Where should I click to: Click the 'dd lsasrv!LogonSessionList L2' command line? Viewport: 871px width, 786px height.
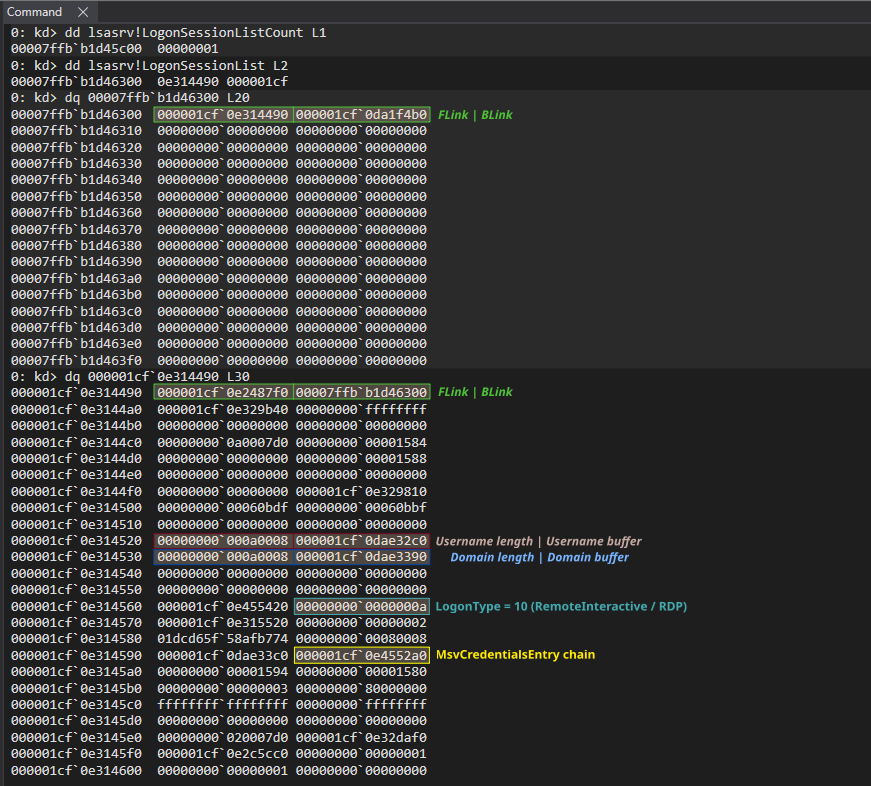click(176, 66)
